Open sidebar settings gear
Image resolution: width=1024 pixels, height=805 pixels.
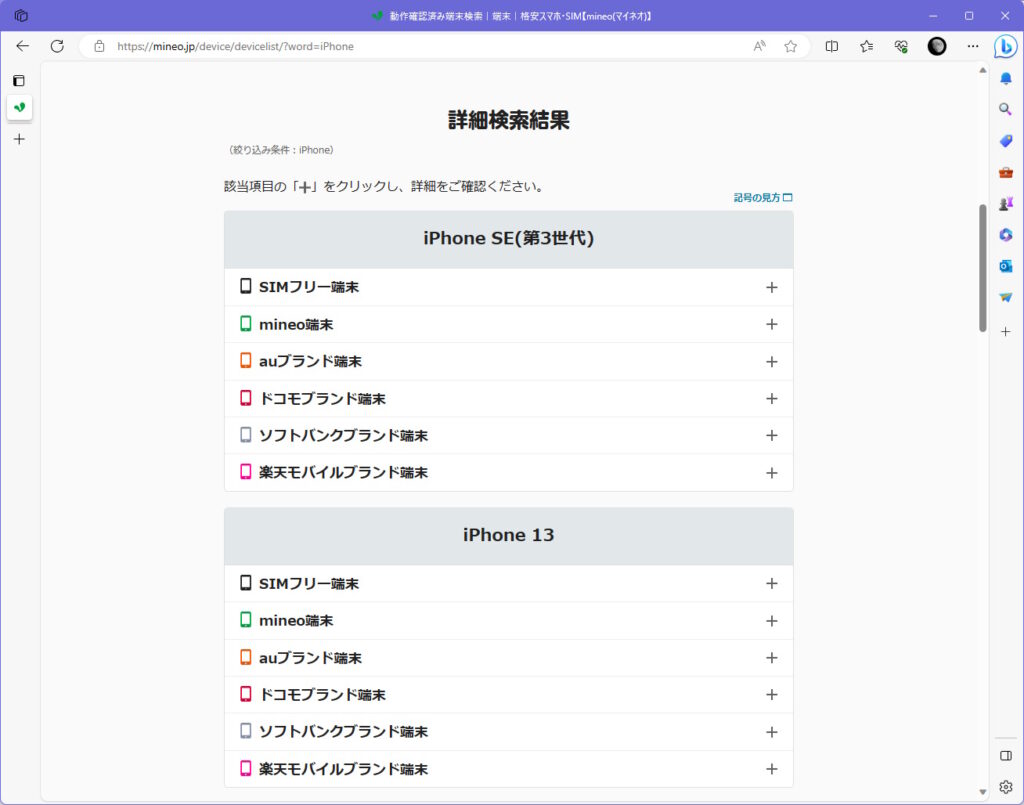coord(1006,787)
